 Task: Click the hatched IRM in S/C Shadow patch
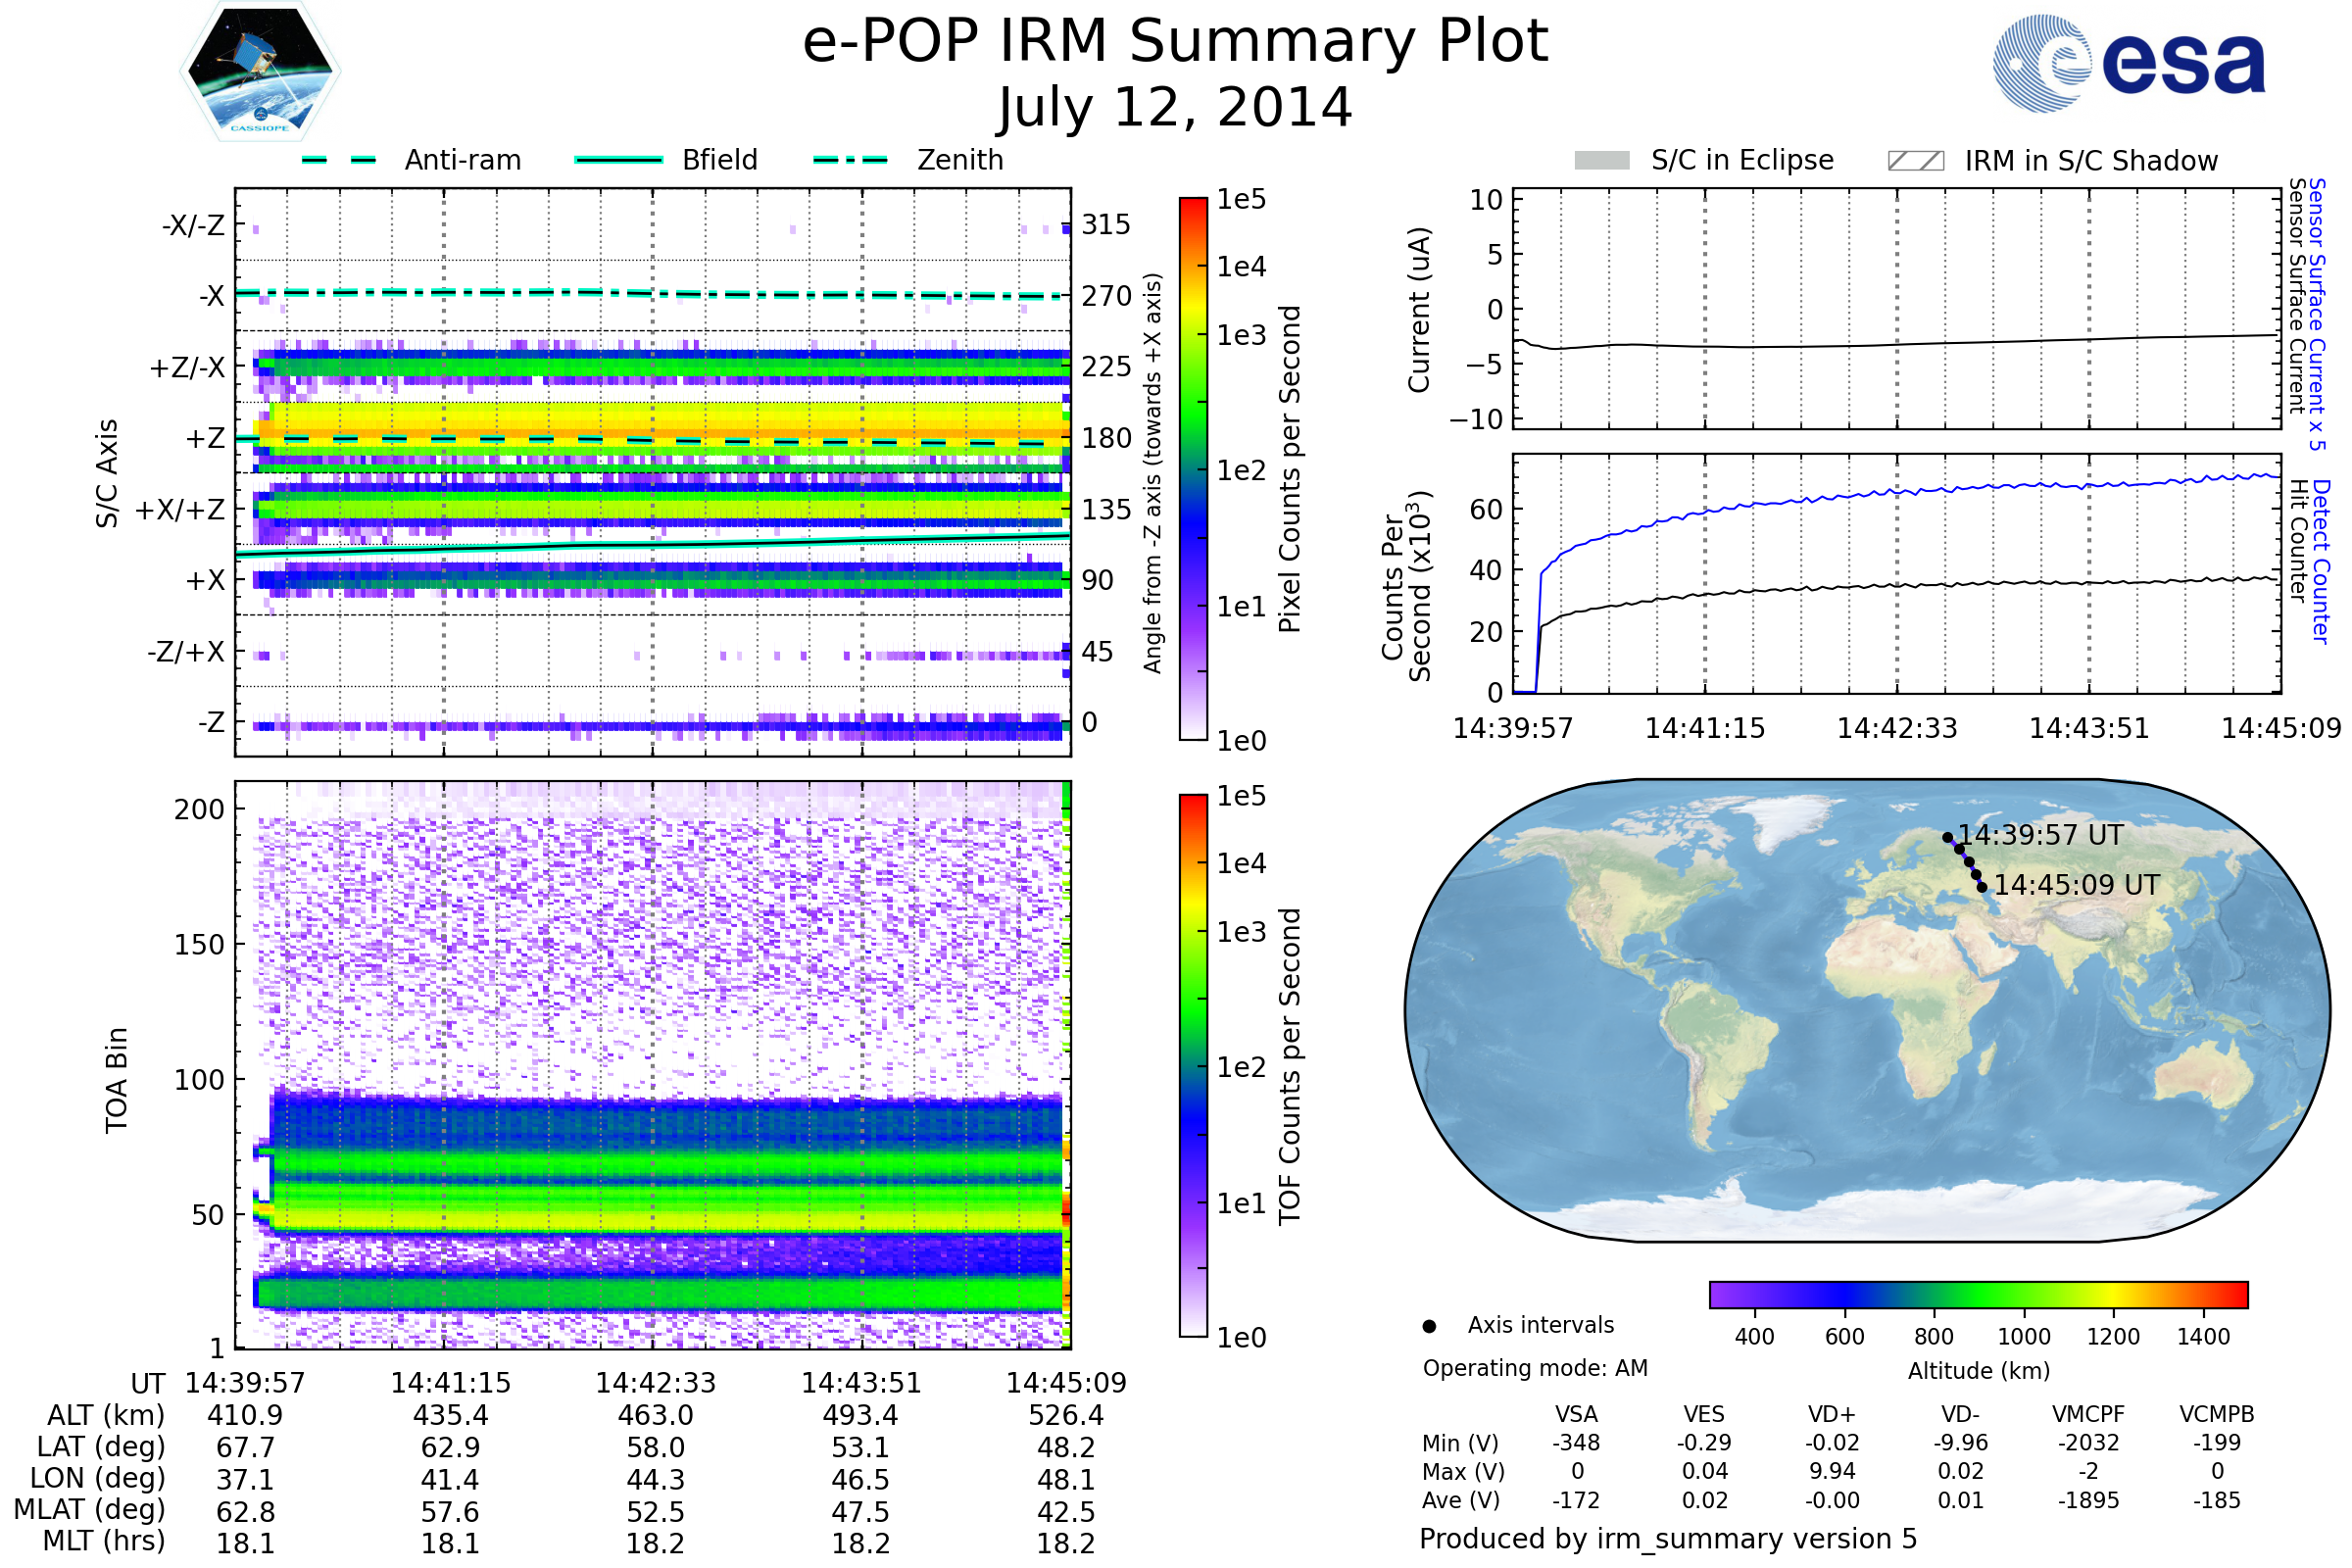click(x=1915, y=161)
